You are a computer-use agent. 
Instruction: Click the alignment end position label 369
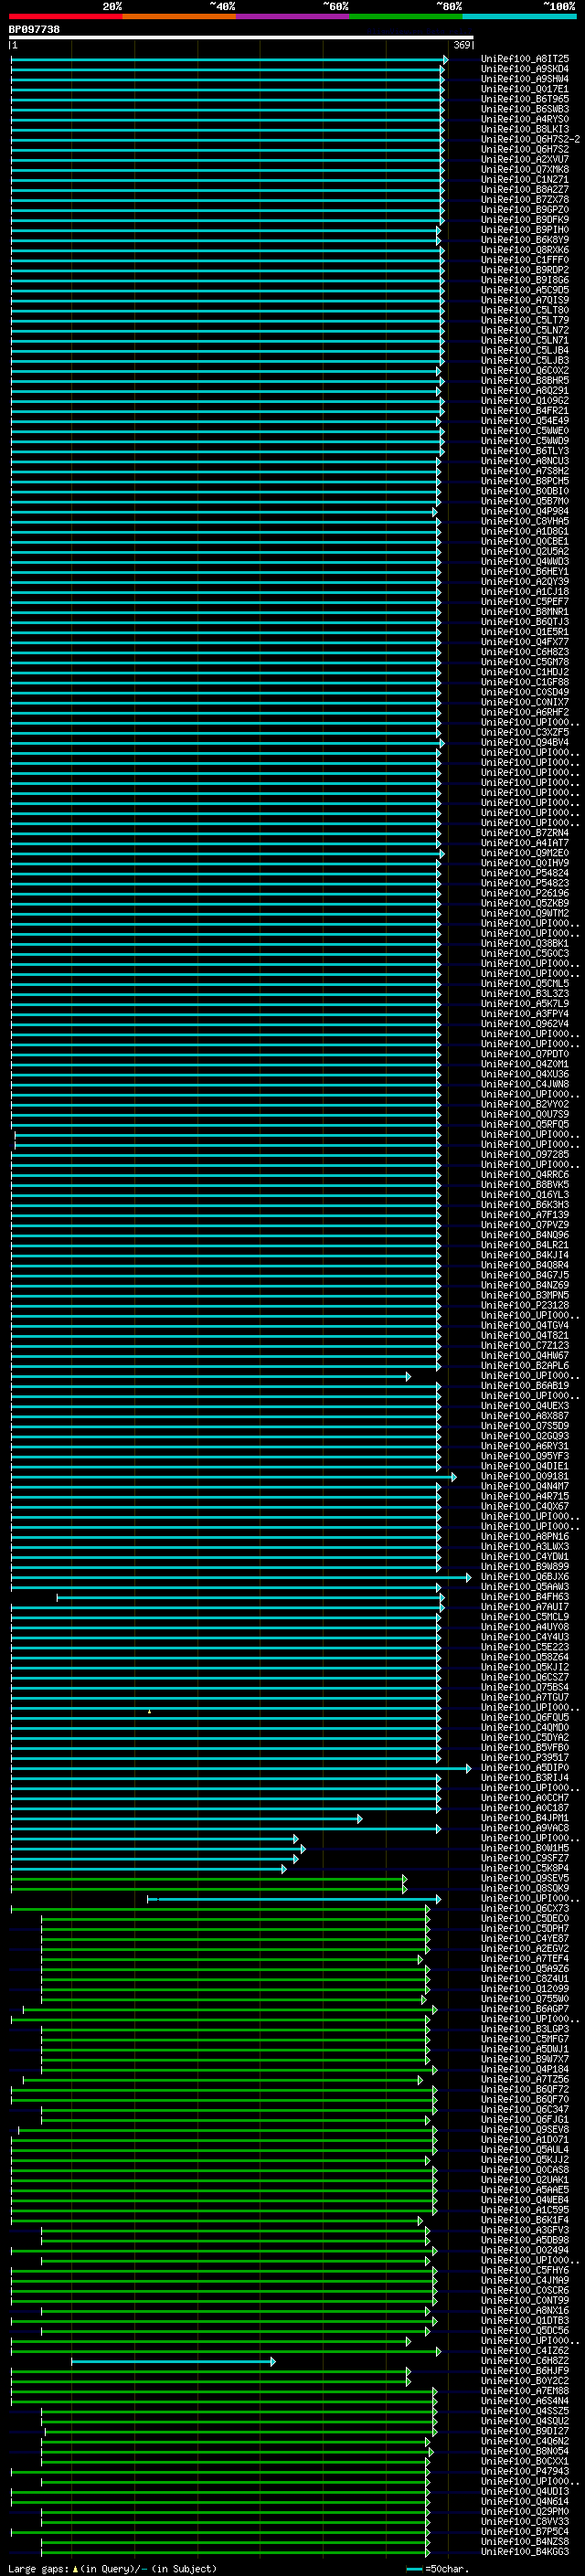tap(462, 45)
